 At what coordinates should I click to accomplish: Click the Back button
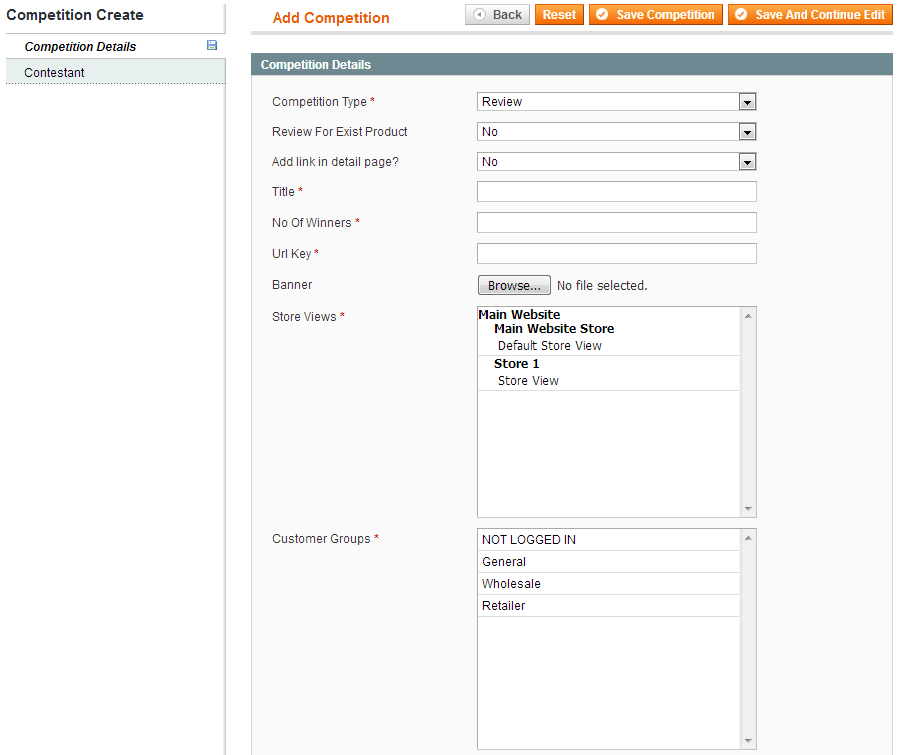pyautogui.click(x=497, y=15)
